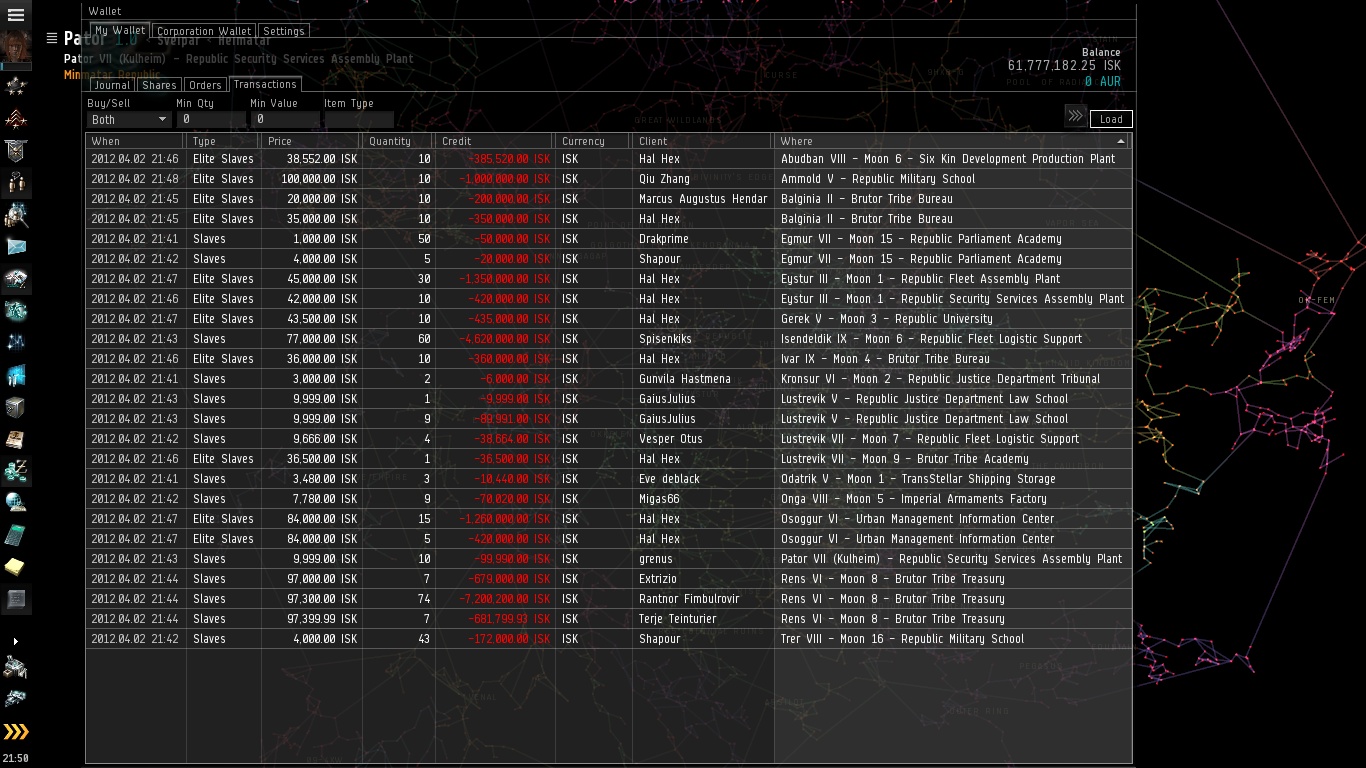Sort by the Price column header
This screenshot has height=768, width=1366.
point(311,141)
